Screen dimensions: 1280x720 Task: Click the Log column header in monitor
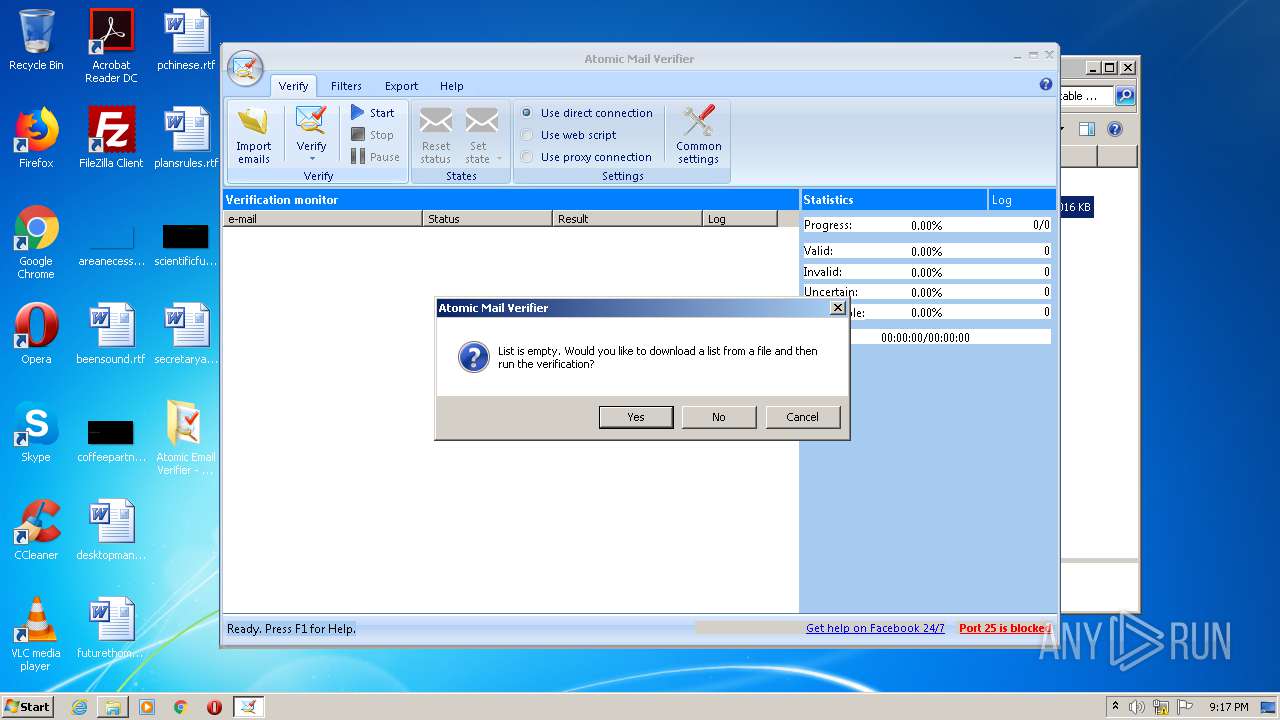pos(740,219)
